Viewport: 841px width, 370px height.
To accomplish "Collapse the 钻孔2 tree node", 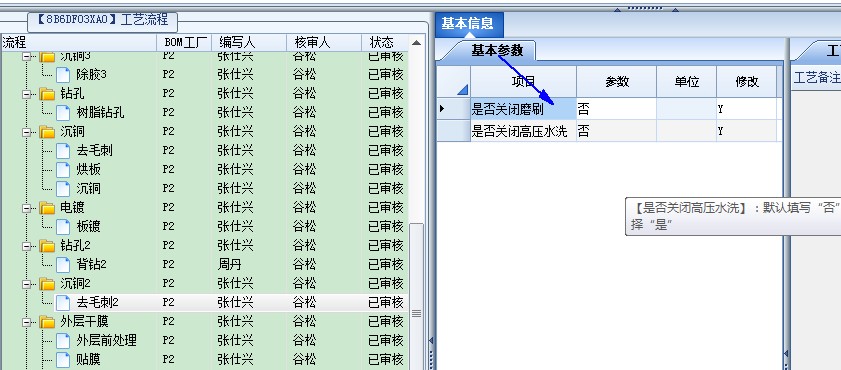I will tap(26, 246).
